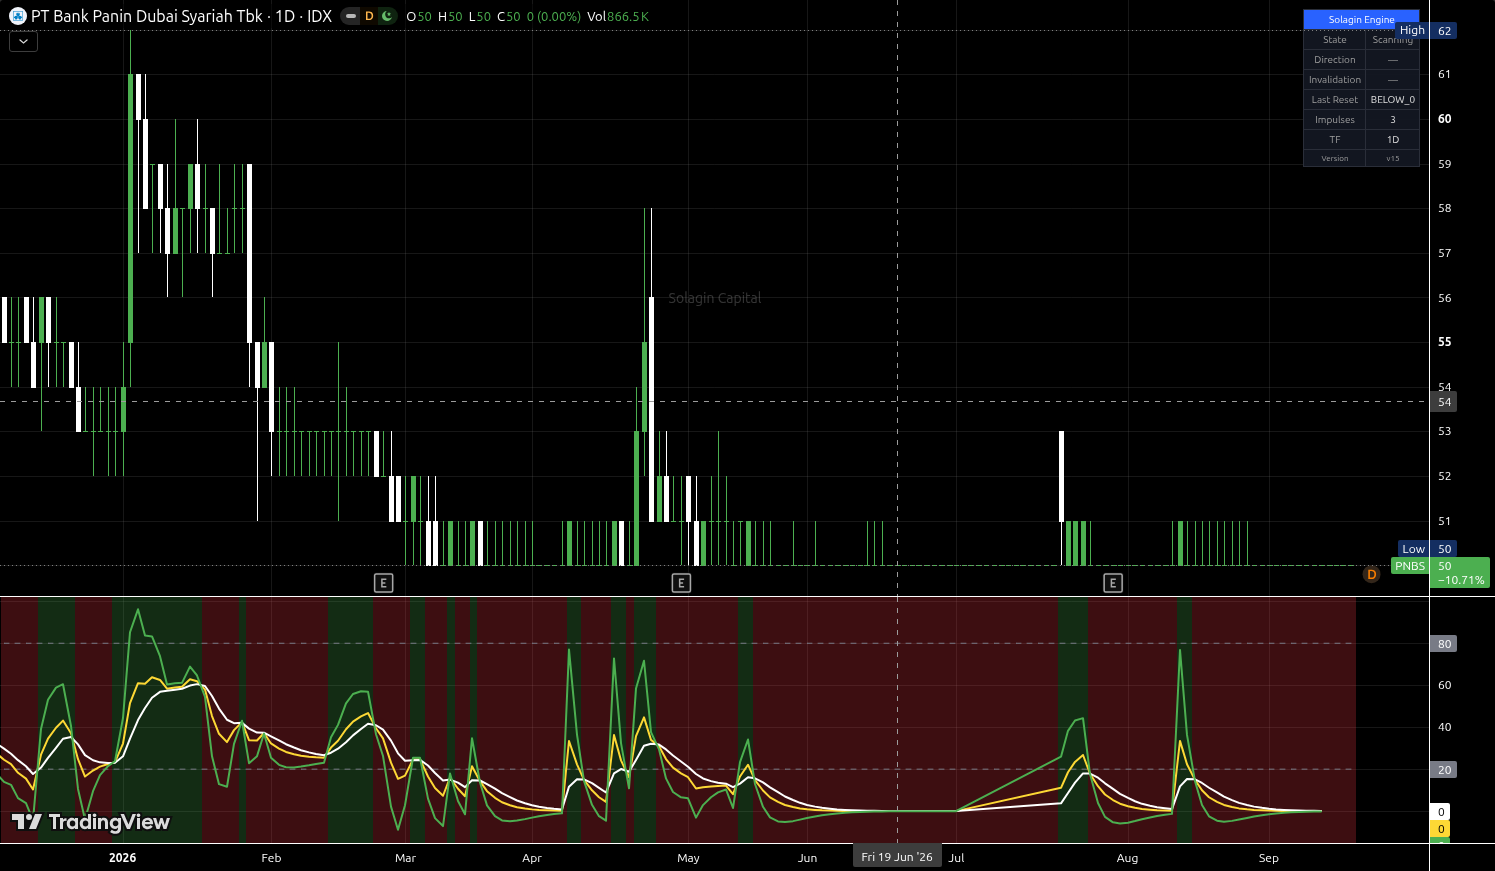
Task: Click the orange D dividend marker
Action: 1371,574
